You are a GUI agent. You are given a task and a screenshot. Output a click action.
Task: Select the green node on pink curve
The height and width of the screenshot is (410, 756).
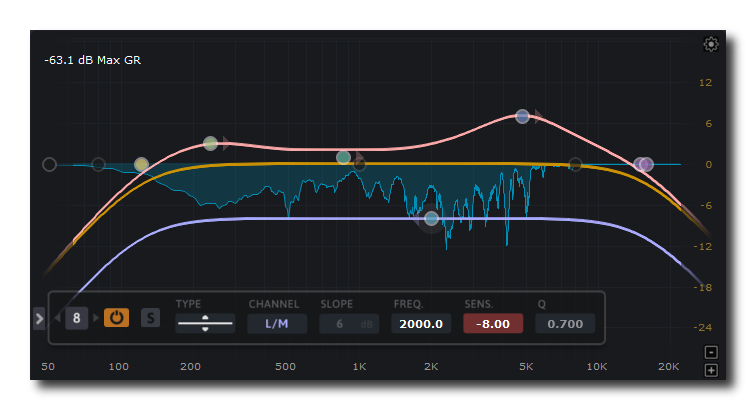point(210,143)
